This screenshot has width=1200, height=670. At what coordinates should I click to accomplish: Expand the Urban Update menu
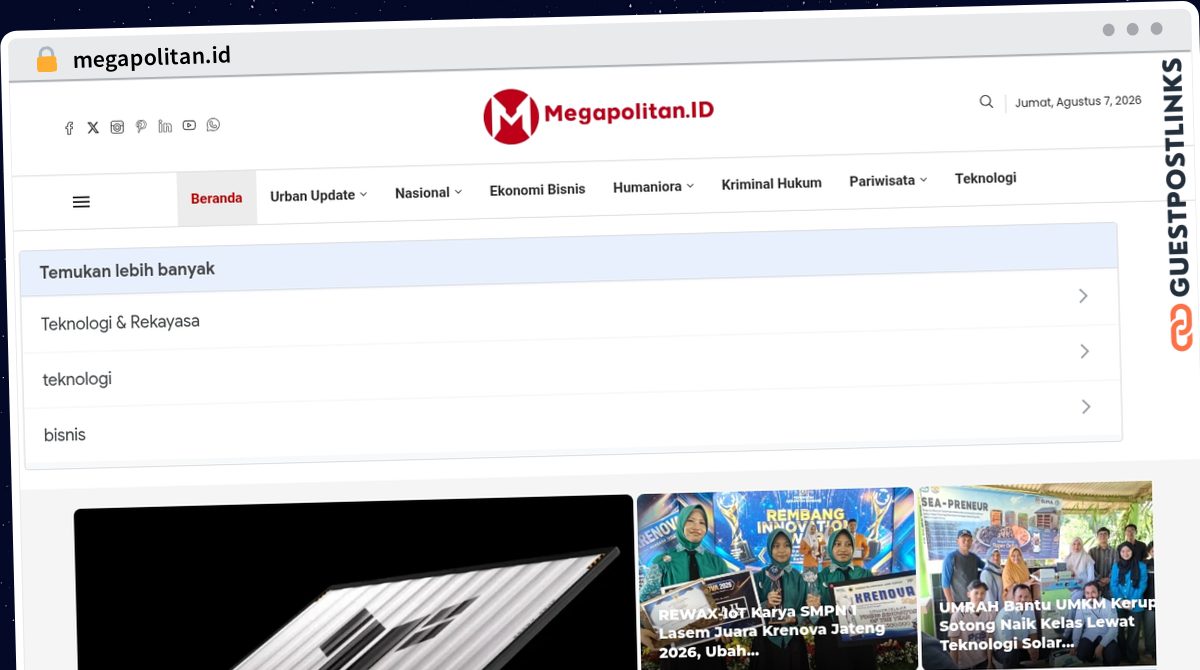[x=318, y=196]
